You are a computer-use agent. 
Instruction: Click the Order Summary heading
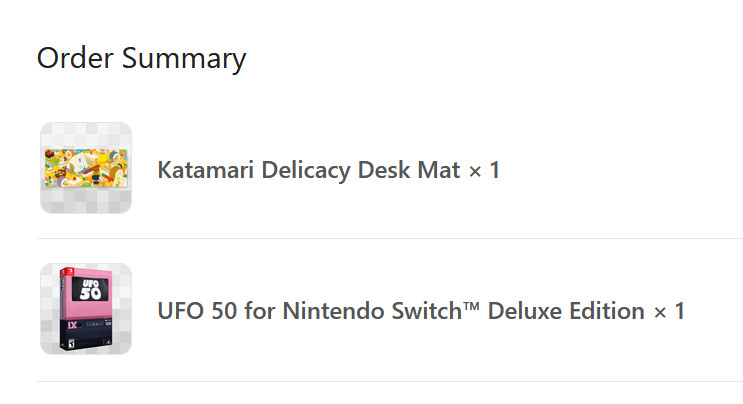(141, 58)
